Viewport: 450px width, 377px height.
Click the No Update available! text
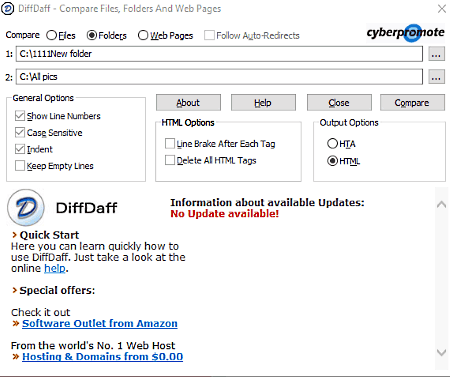(224, 214)
